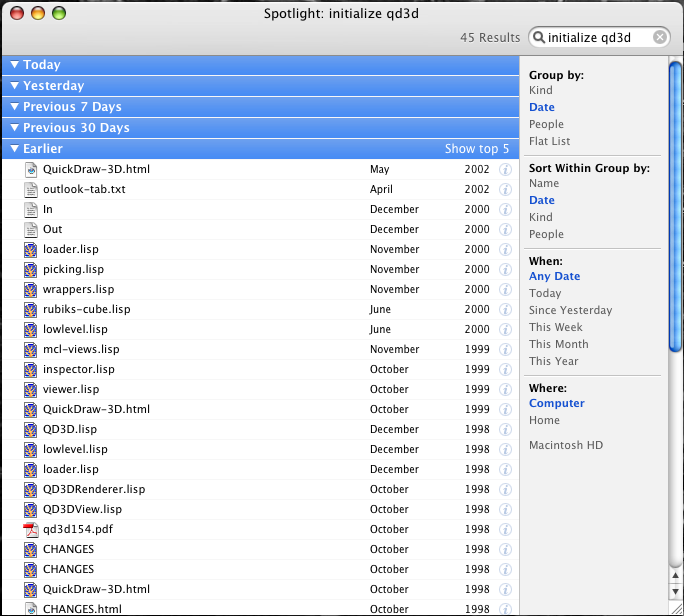
Task: Collapse the Today group
Action: (14, 65)
